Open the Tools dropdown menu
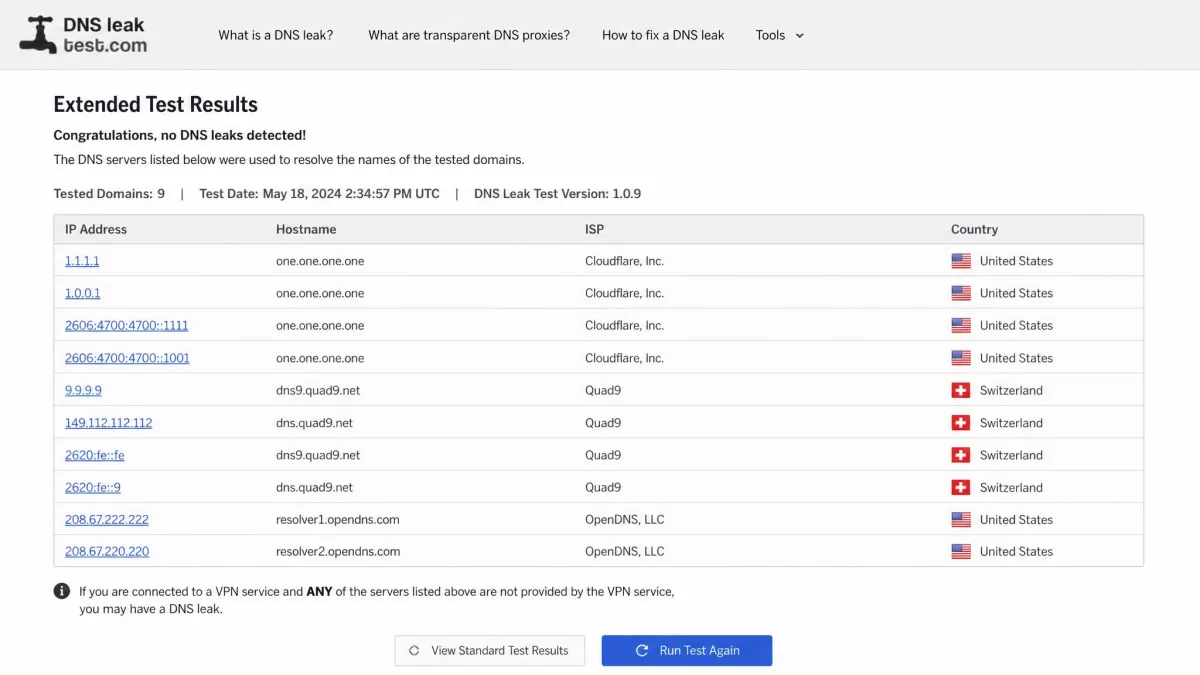This screenshot has width=1200, height=675. coord(780,35)
